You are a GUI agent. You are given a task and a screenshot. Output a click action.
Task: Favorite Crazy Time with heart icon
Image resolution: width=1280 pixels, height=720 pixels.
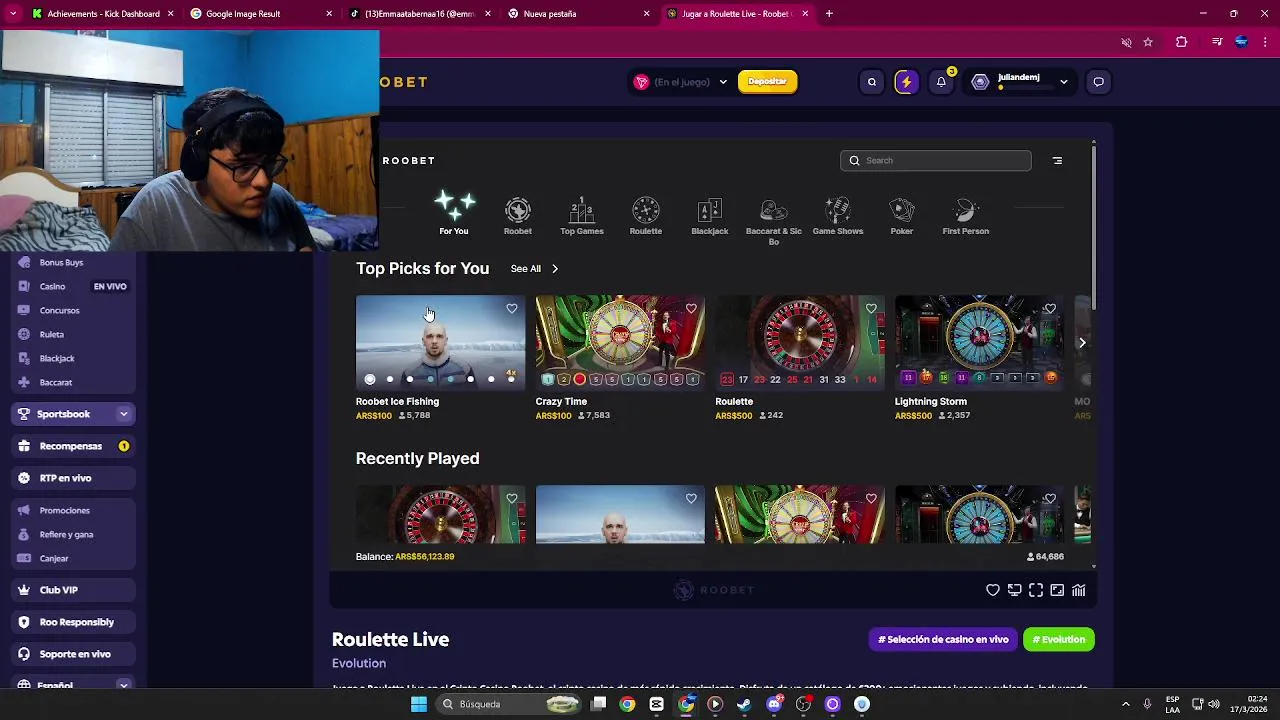pos(691,309)
